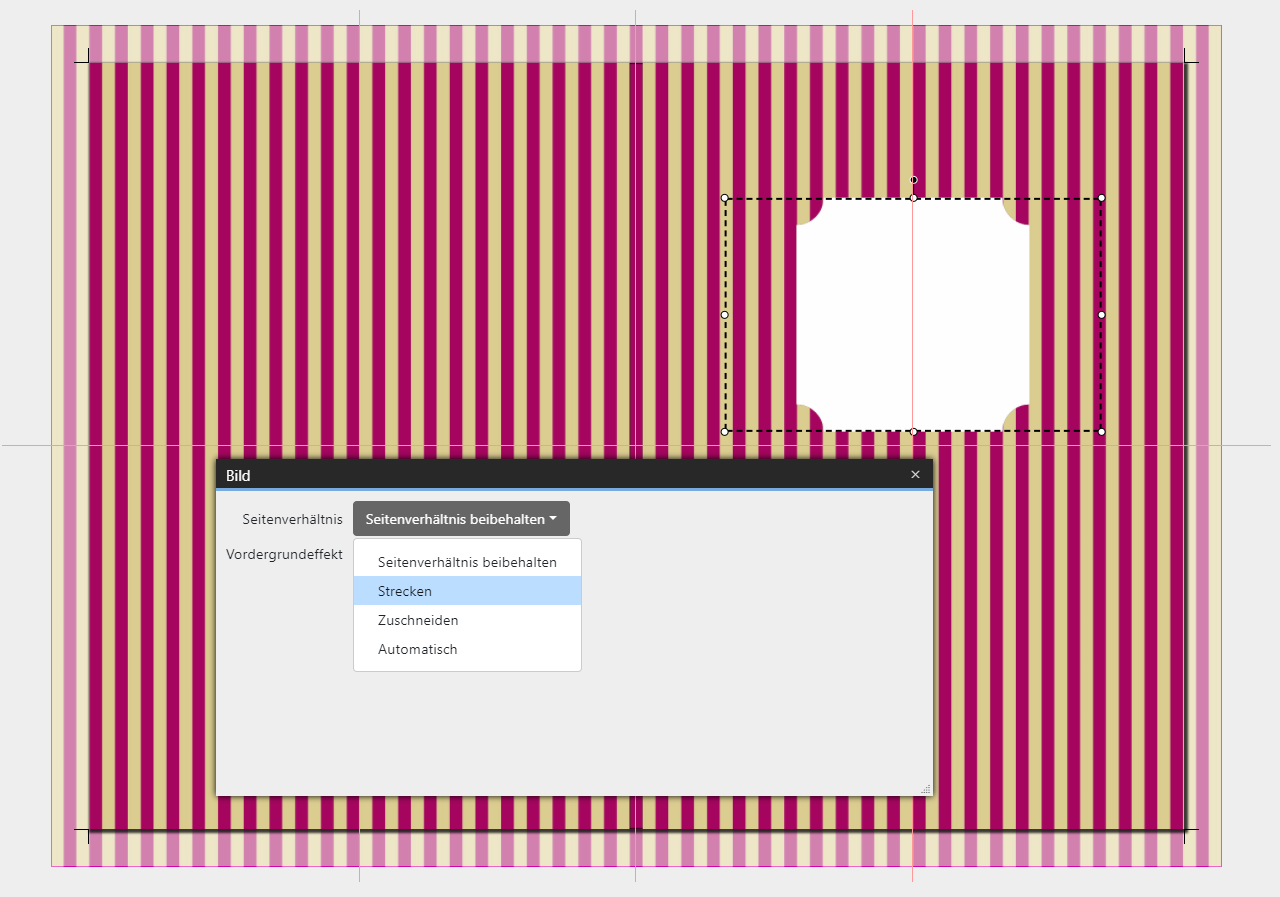Click the top-middle resize handle of the image frame
Screen dimensions: 1280x897
[913, 198]
